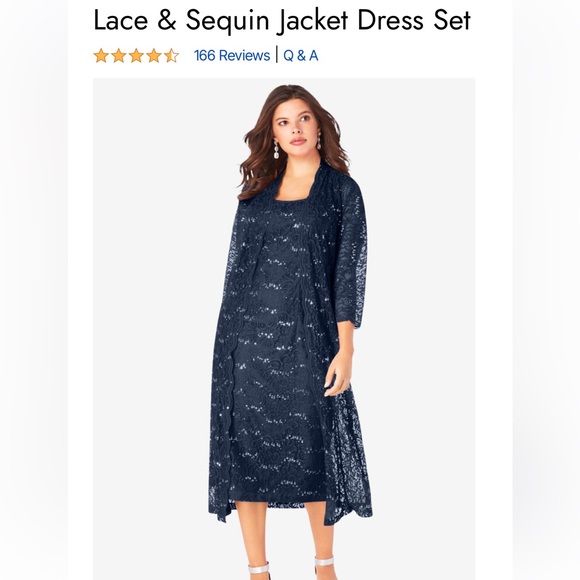Click the vertical divider between Reviews and Q & A
Screen dimensions: 580x580
point(277,55)
